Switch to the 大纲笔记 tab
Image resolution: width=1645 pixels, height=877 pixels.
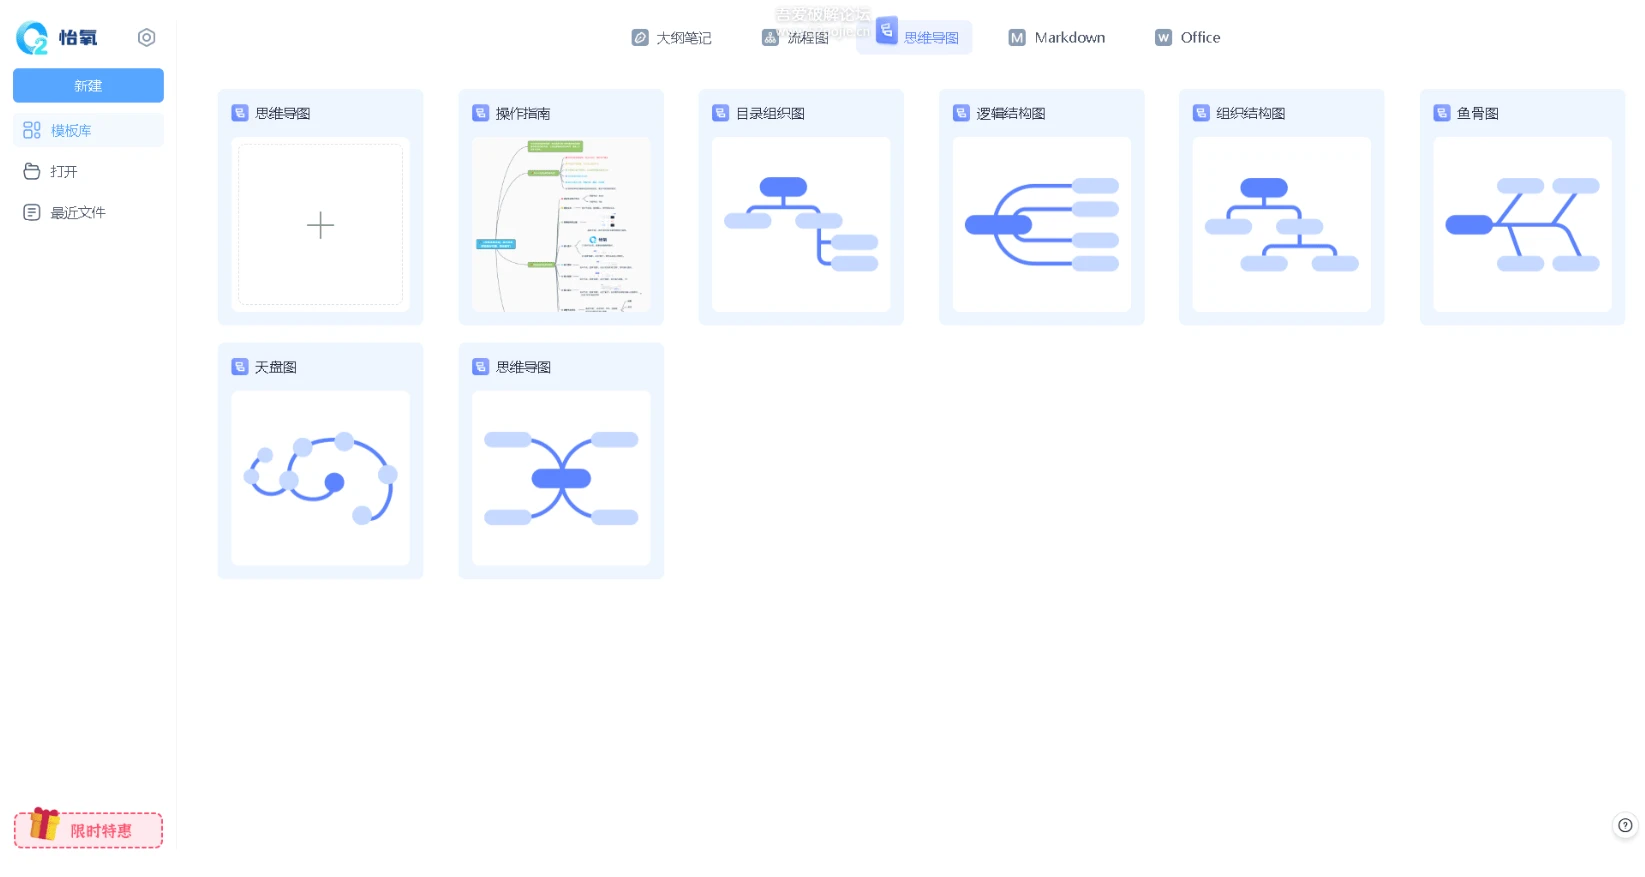pos(671,37)
